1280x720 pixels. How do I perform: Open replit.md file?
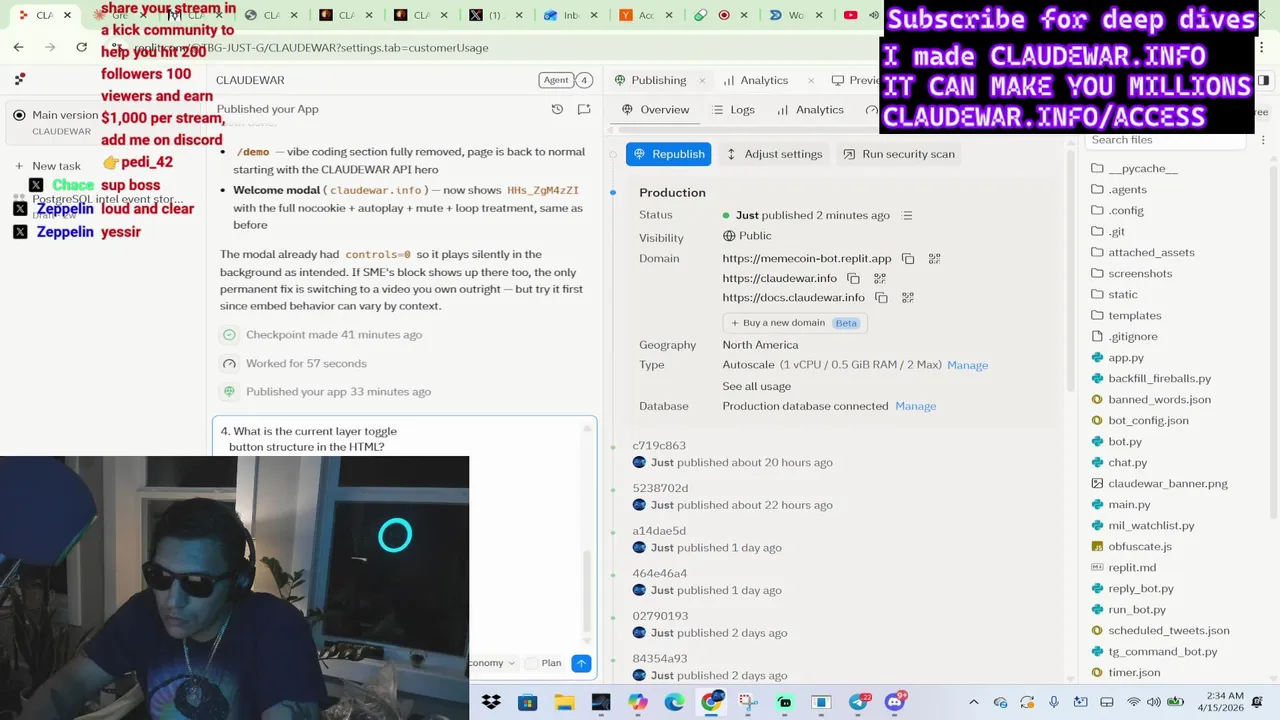pos(1123,568)
